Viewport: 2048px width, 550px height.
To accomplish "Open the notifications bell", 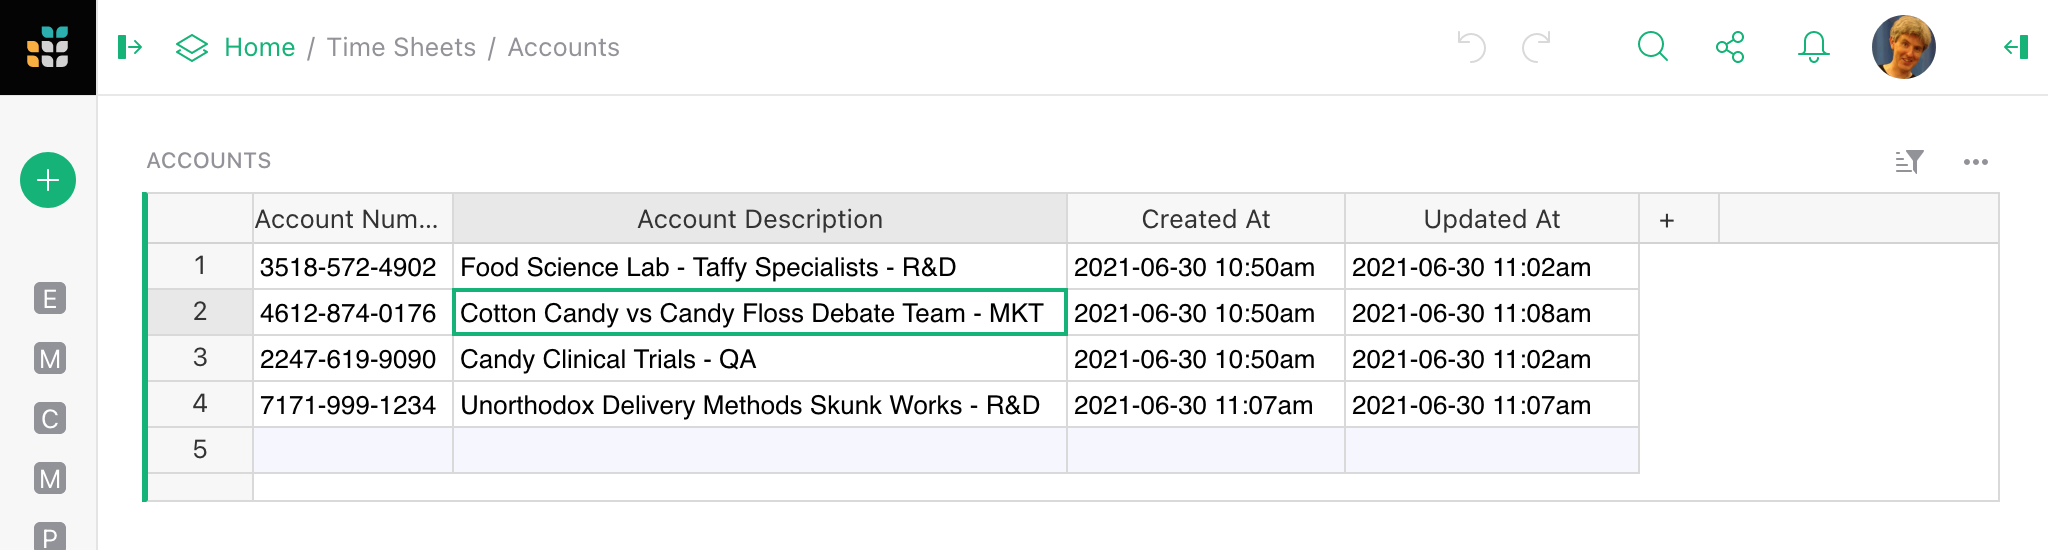I will [x=1813, y=47].
